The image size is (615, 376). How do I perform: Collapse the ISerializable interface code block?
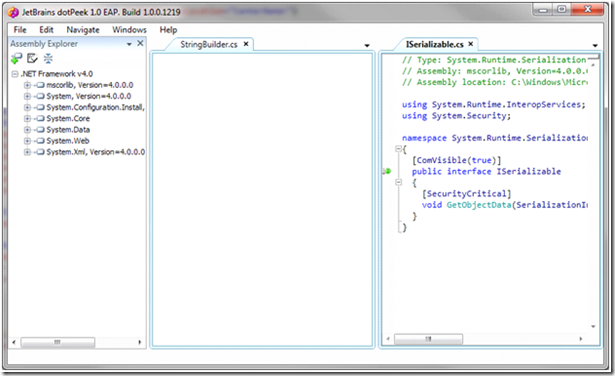[398, 182]
